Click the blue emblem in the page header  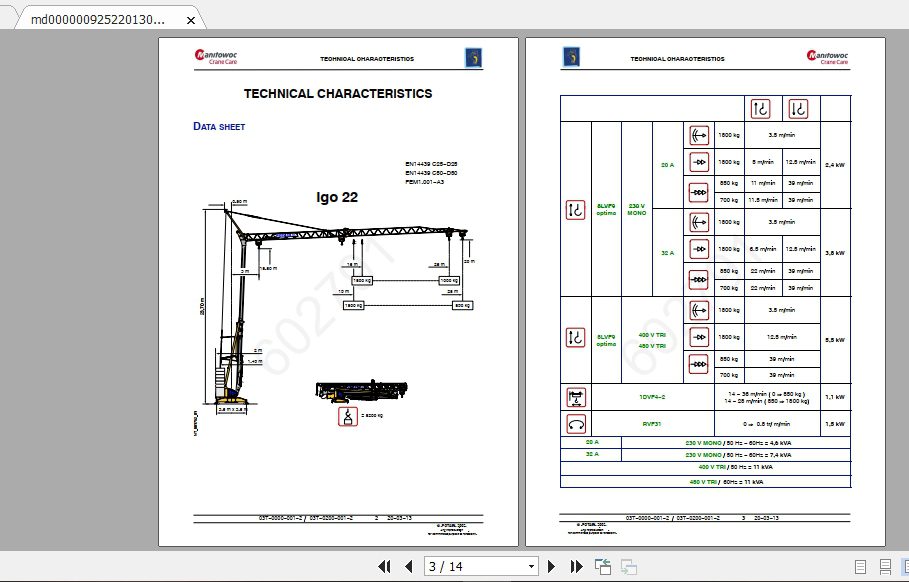pyautogui.click(x=472, y=57)
